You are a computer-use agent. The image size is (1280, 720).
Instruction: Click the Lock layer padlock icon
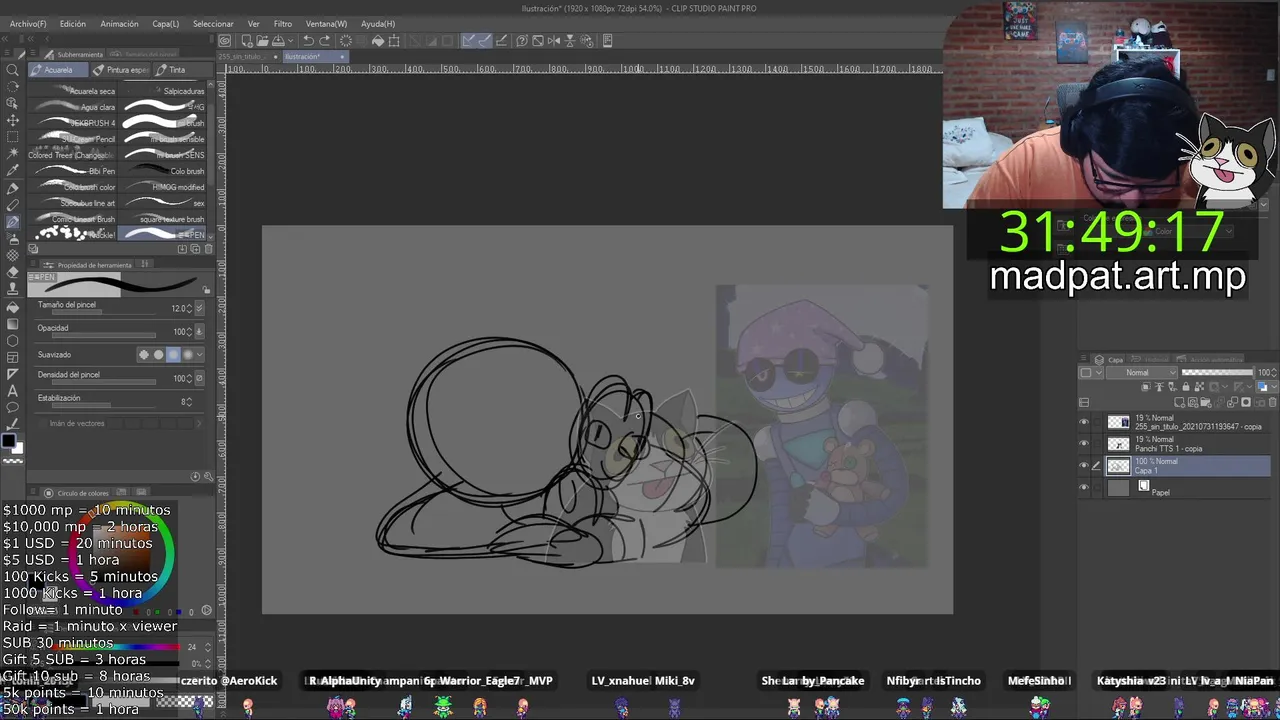[x=1186, y=387]
